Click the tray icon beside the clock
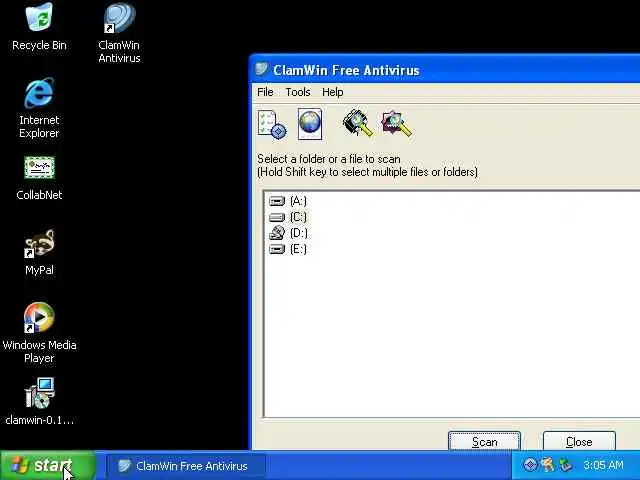Screen dimensions: 640x480 coord(565,464)
